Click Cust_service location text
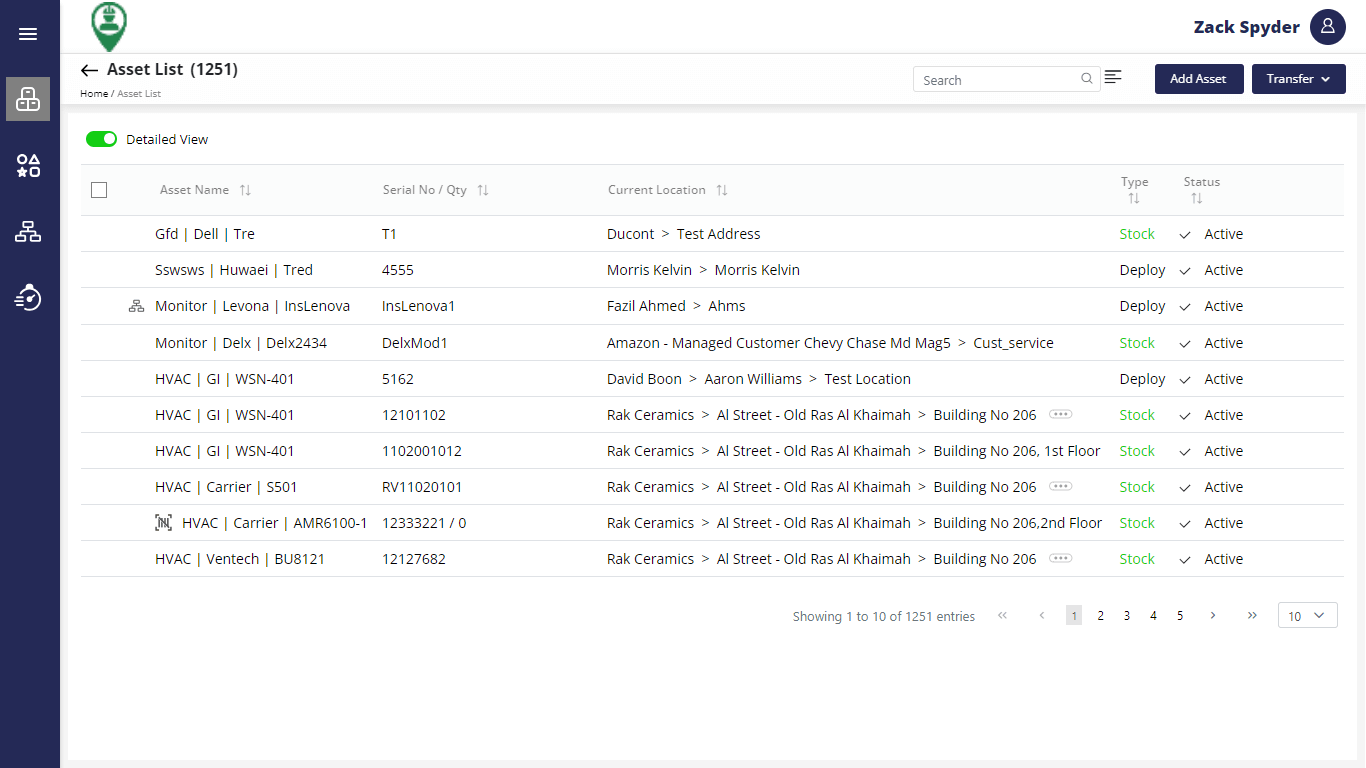Viewport: 1366px width, 768px height. [x=1013, y=343]
